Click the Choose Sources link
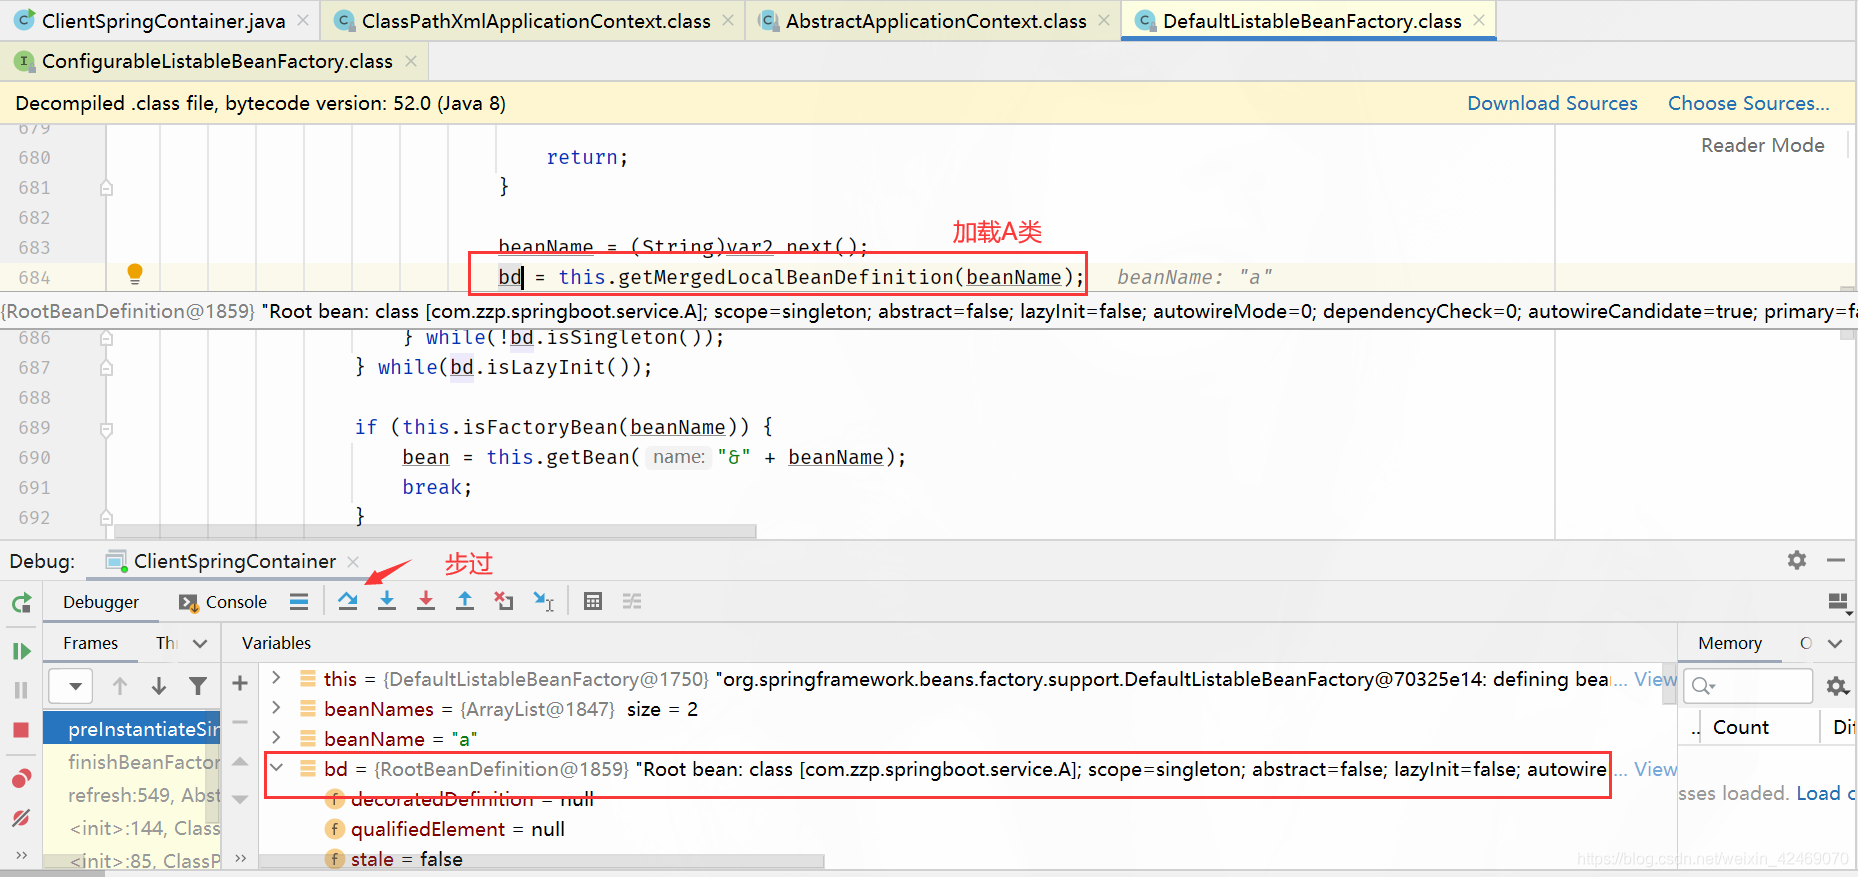This screenshot has width=1858, height=877. [x=1748, y=103]
